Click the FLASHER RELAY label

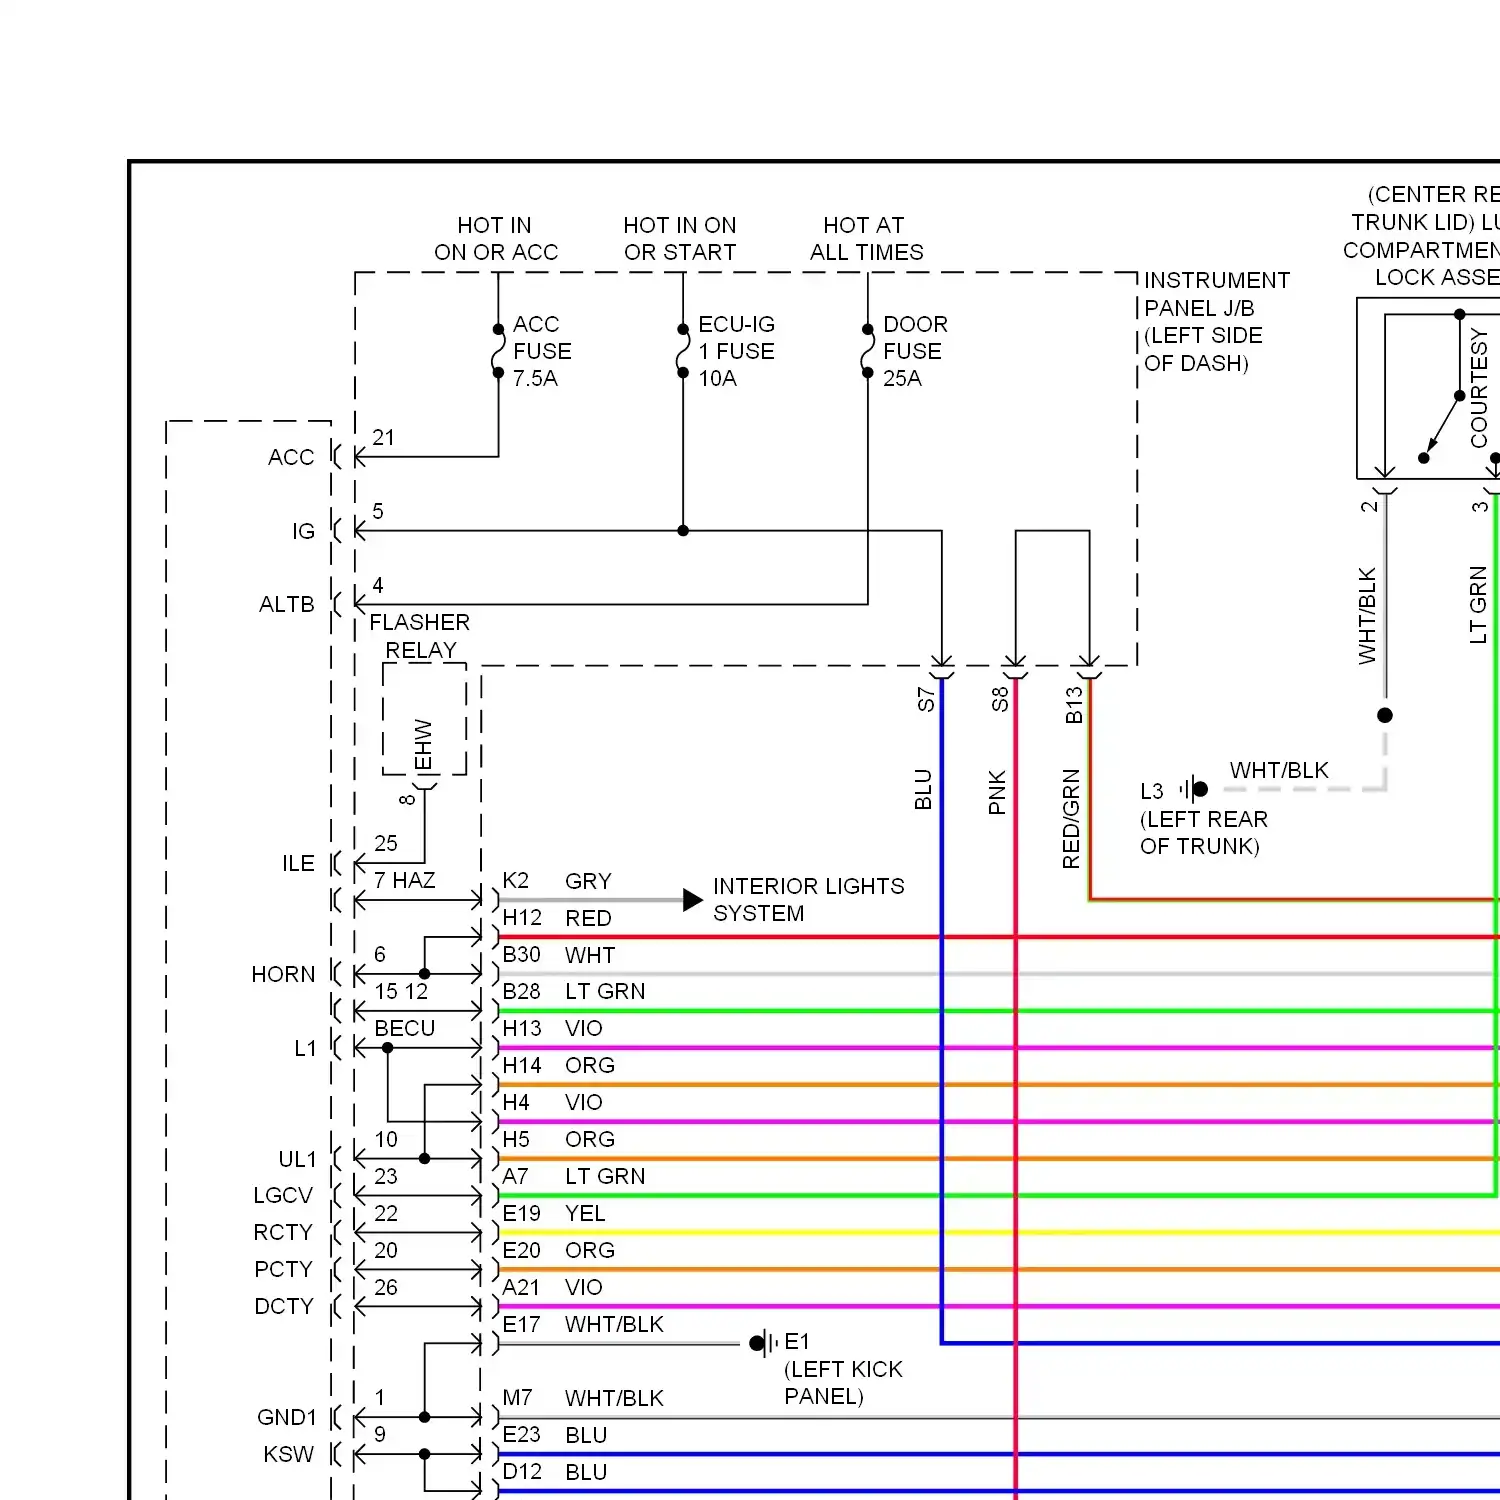420,636
